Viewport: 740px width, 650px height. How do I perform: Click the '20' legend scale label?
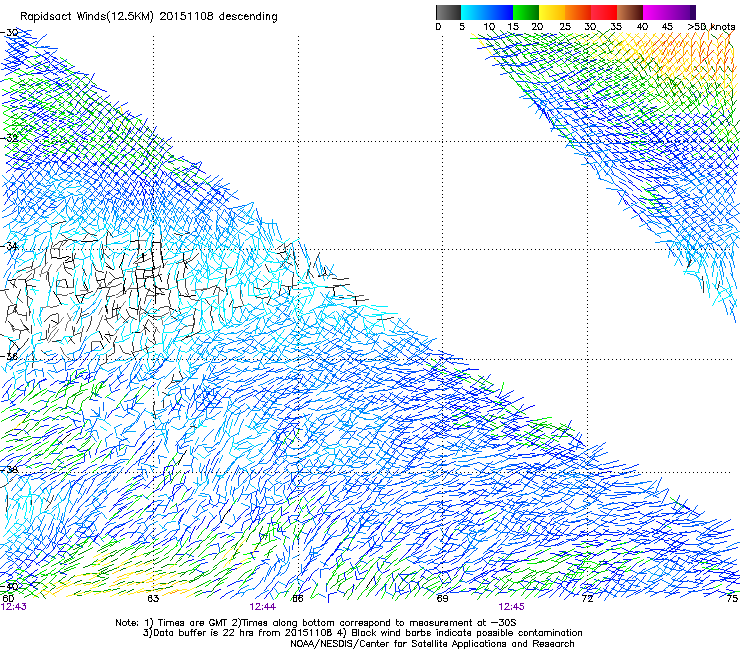pyautogui.click(x=537, y=27)
